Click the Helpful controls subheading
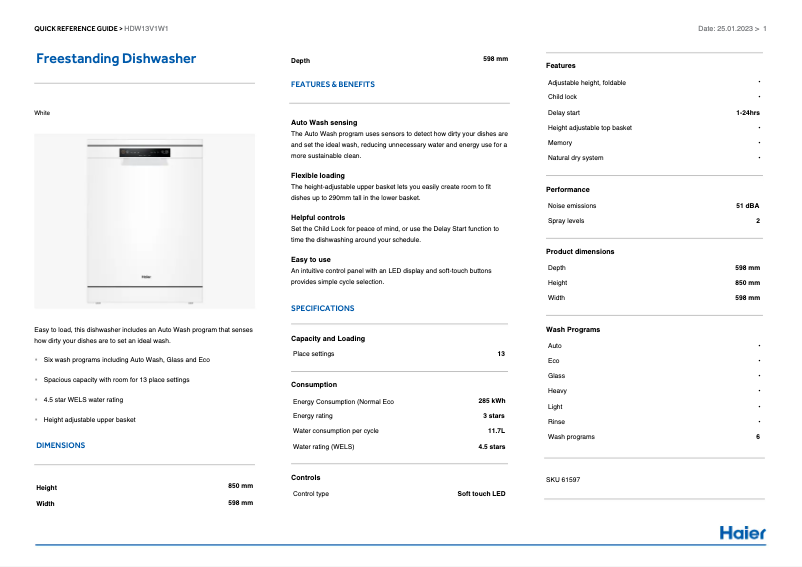 pyautogui.click(x=318, y=217)
